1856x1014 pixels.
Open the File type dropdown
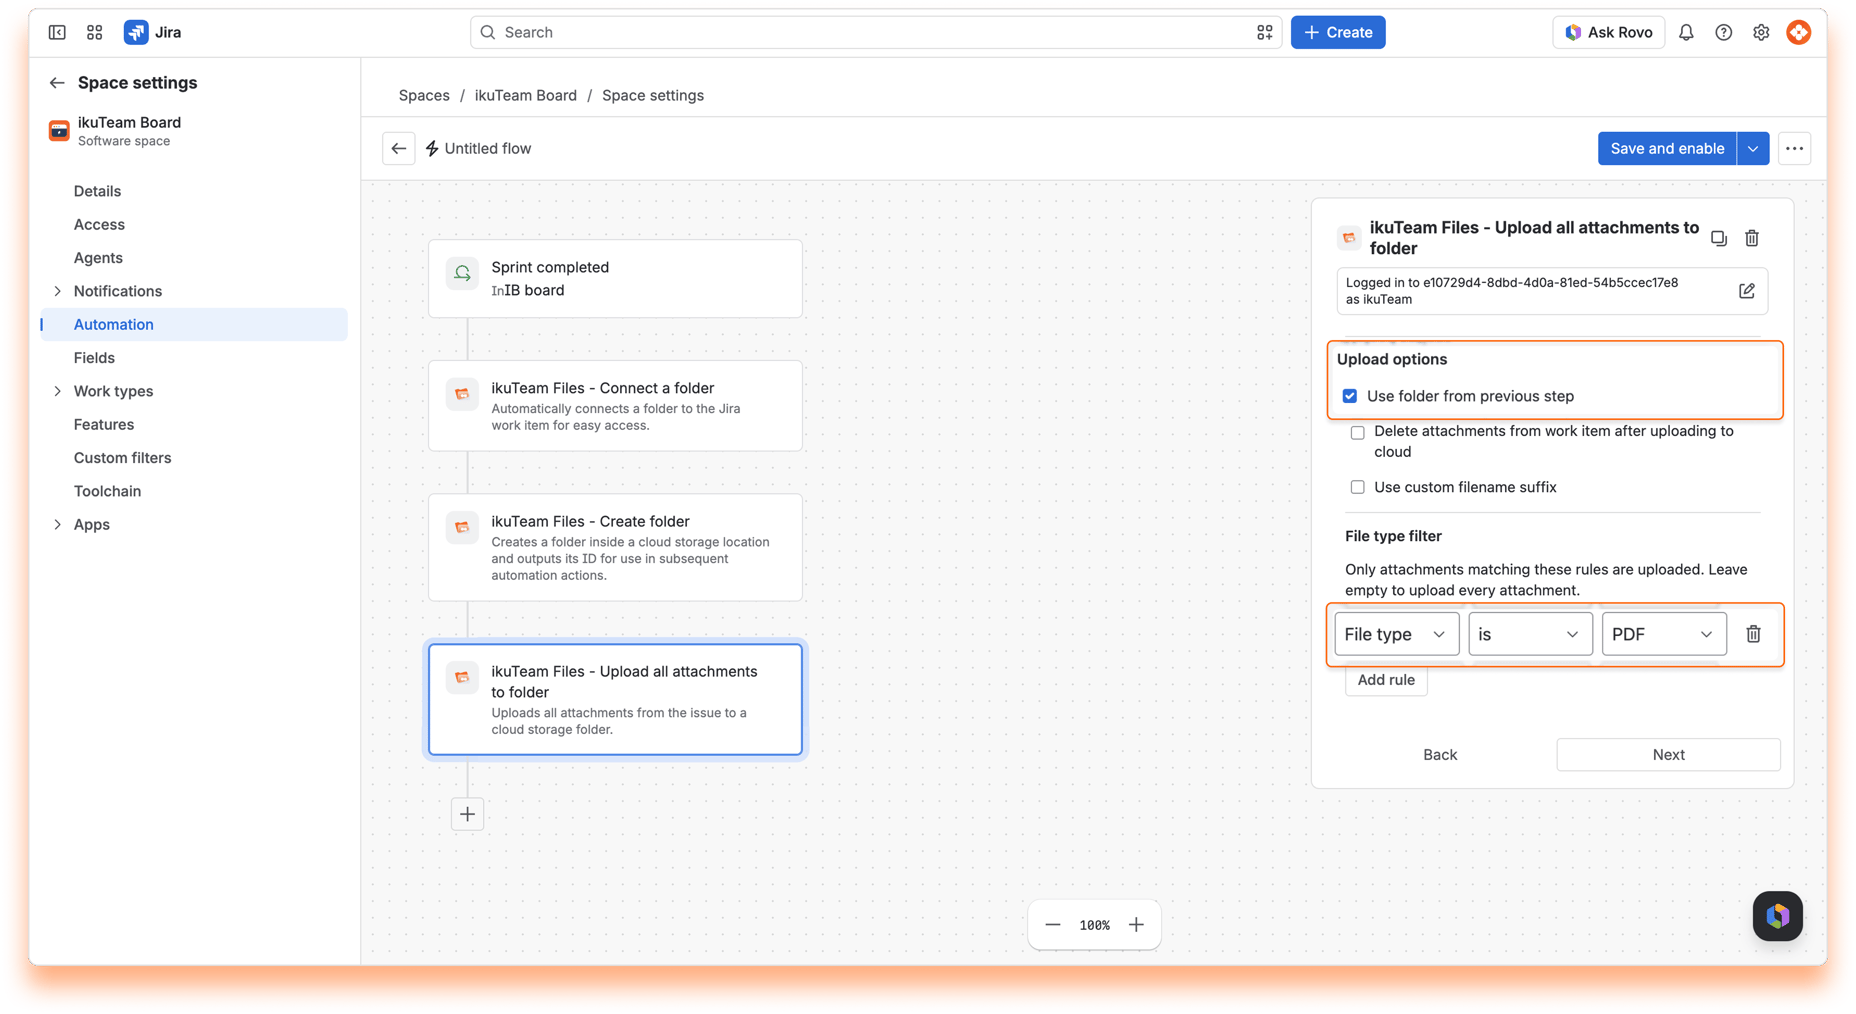(1396, 634)
